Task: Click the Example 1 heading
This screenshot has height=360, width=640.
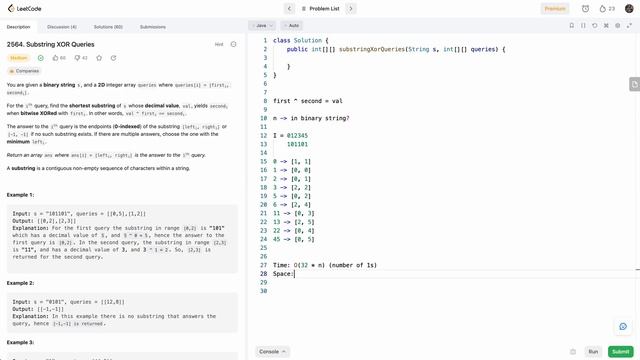Action: [x=20, y=195]
